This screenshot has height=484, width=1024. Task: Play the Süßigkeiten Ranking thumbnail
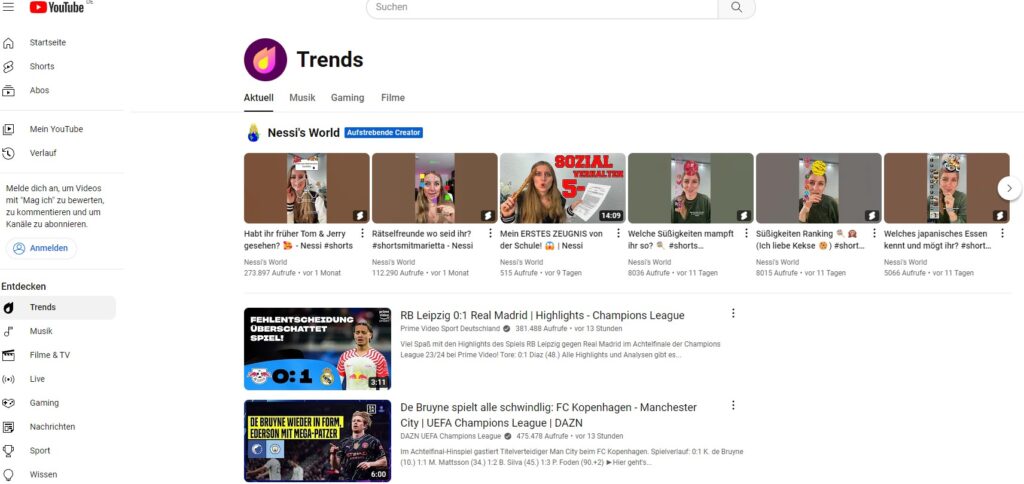tap(819, 188)
